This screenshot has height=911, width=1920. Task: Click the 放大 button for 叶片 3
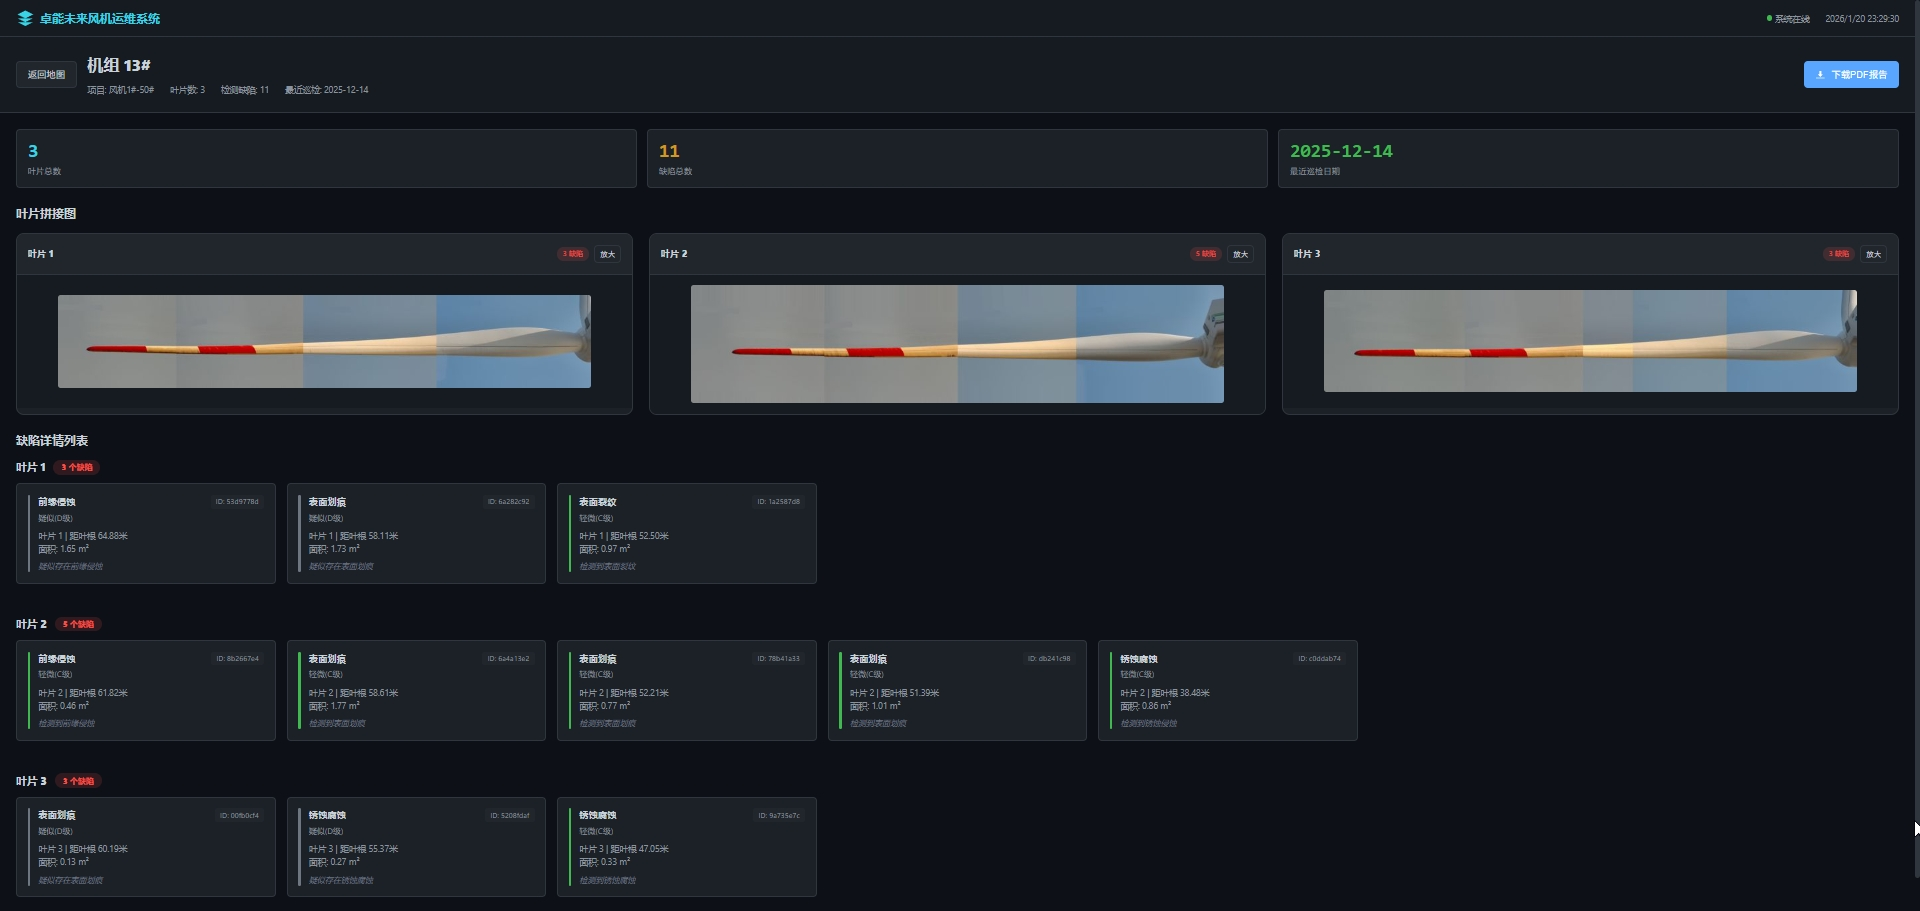(1873, 254)
